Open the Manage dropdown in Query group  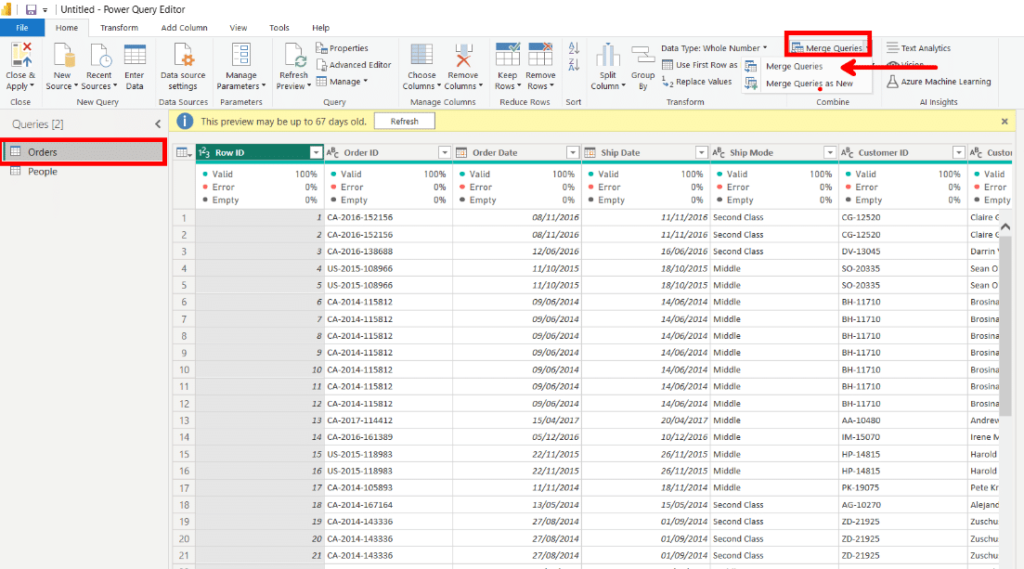coord(342,82)
